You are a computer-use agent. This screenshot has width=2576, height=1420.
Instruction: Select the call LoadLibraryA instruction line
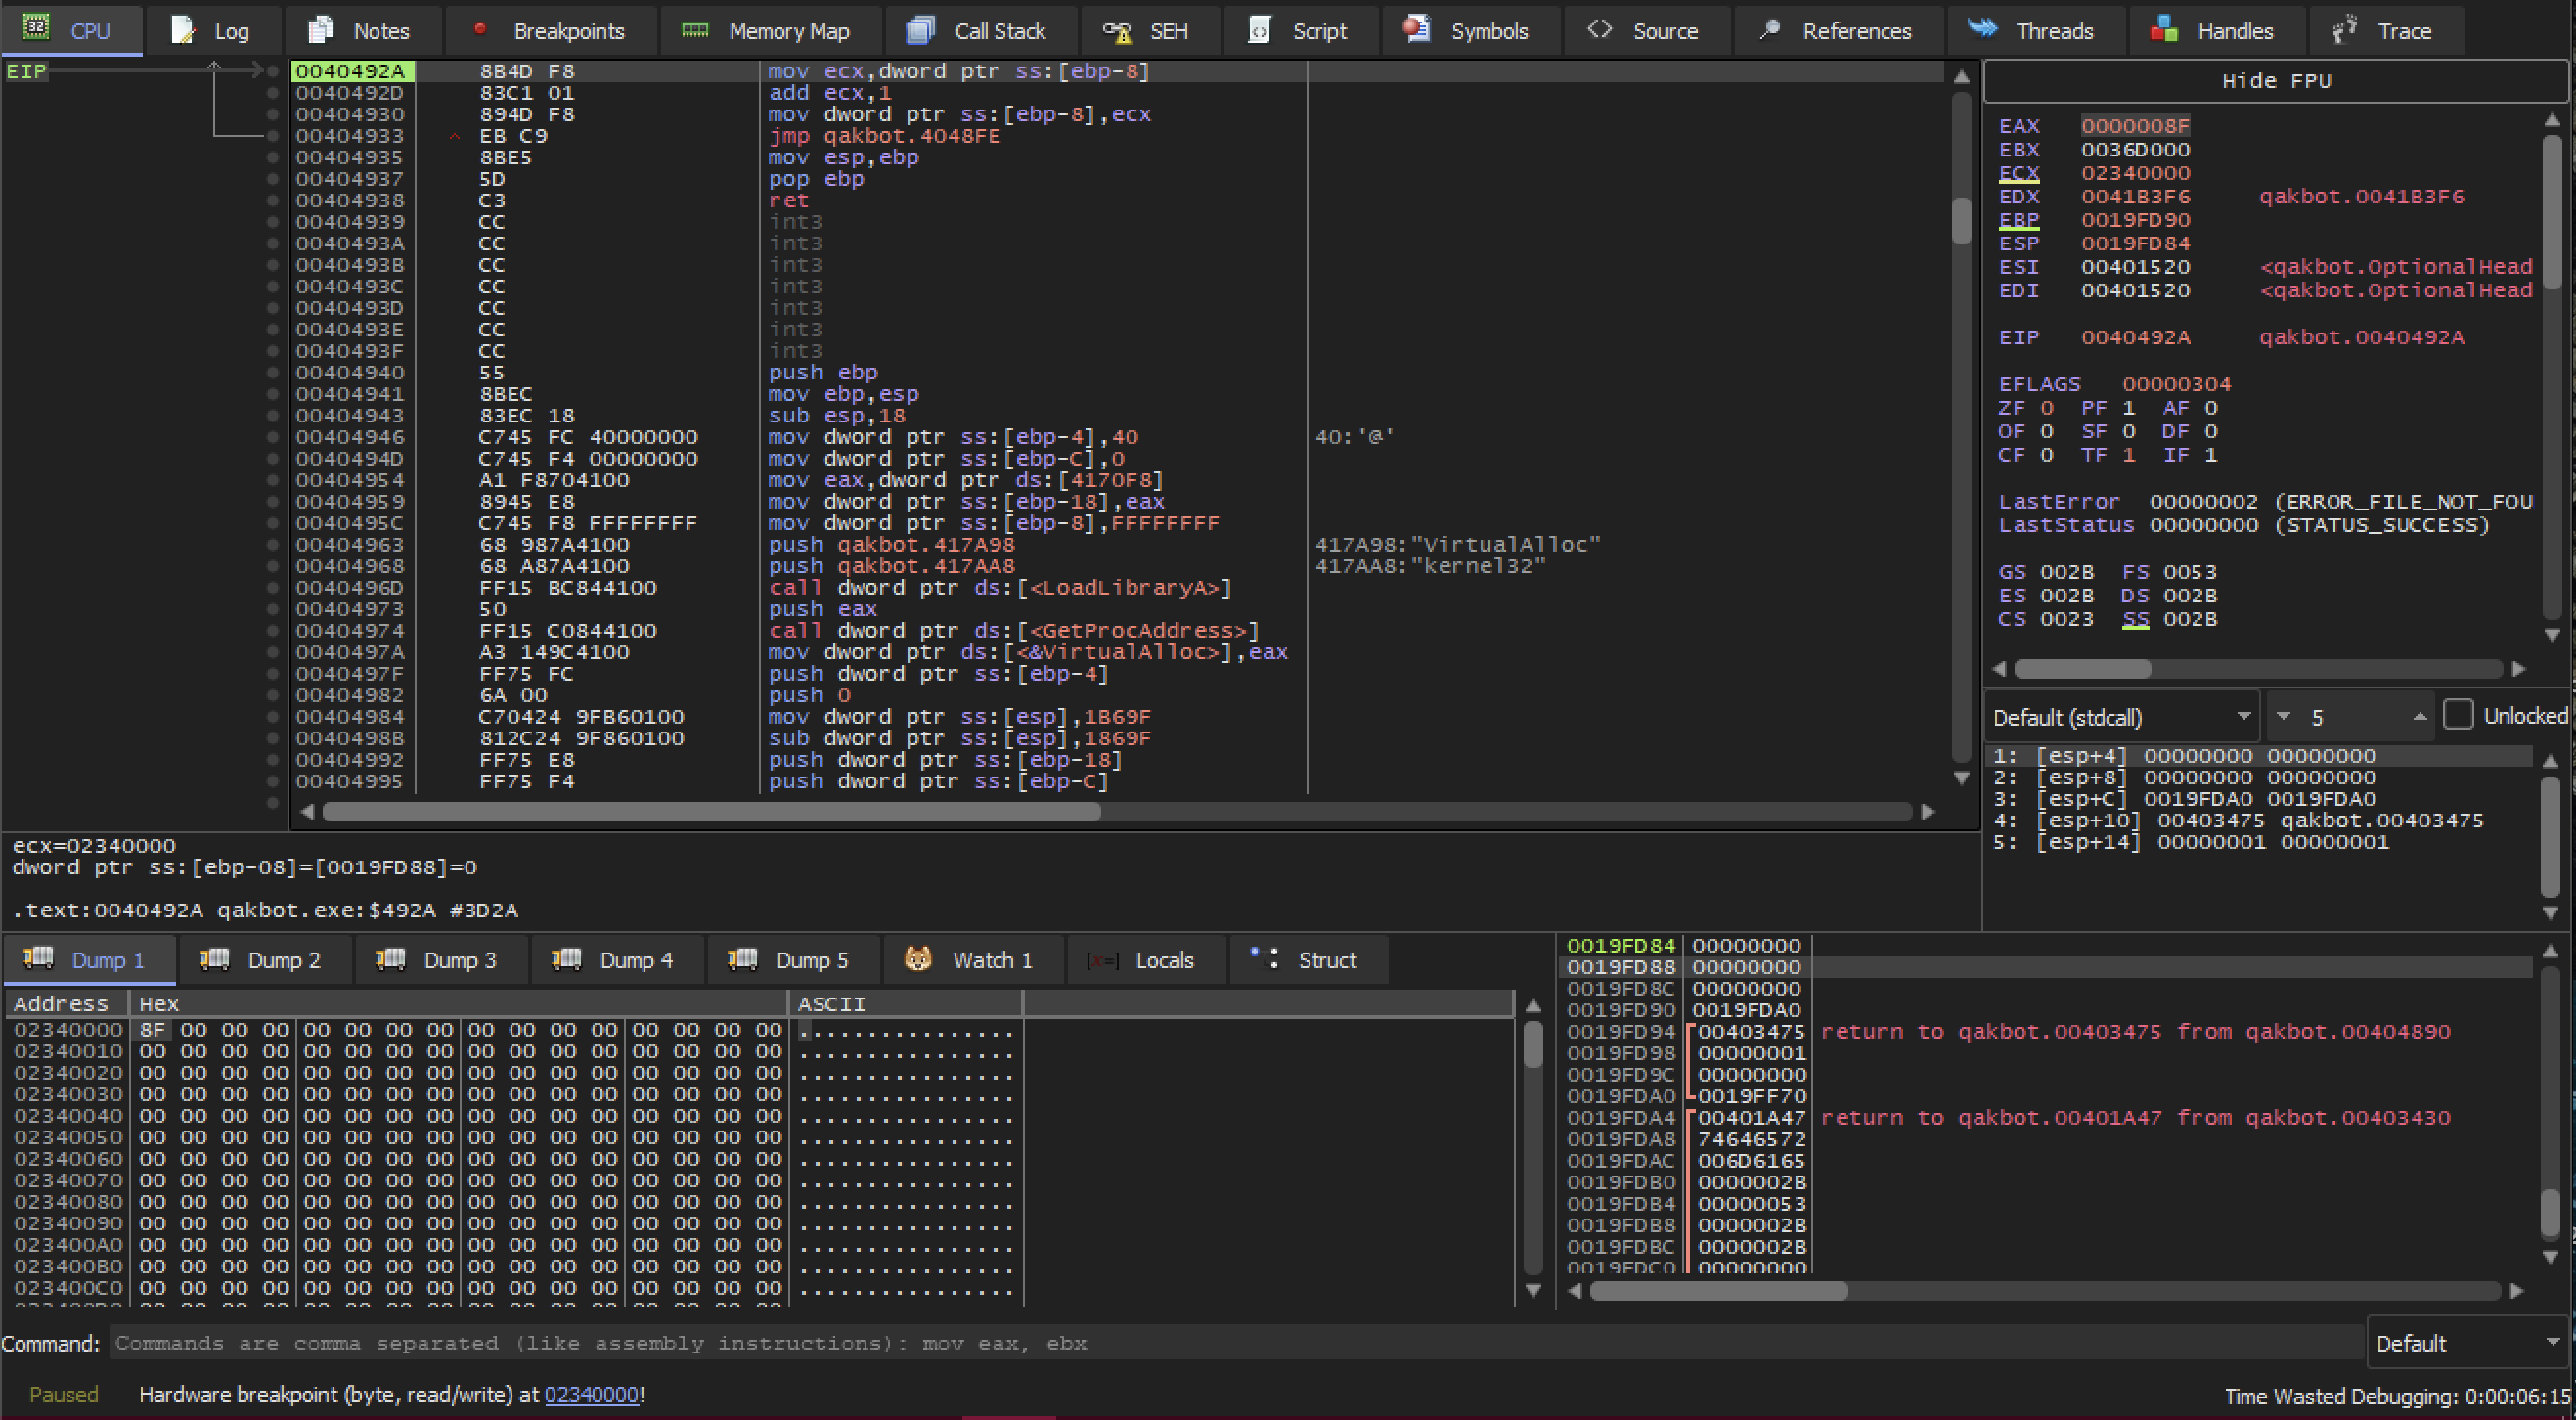[1000, 588]
